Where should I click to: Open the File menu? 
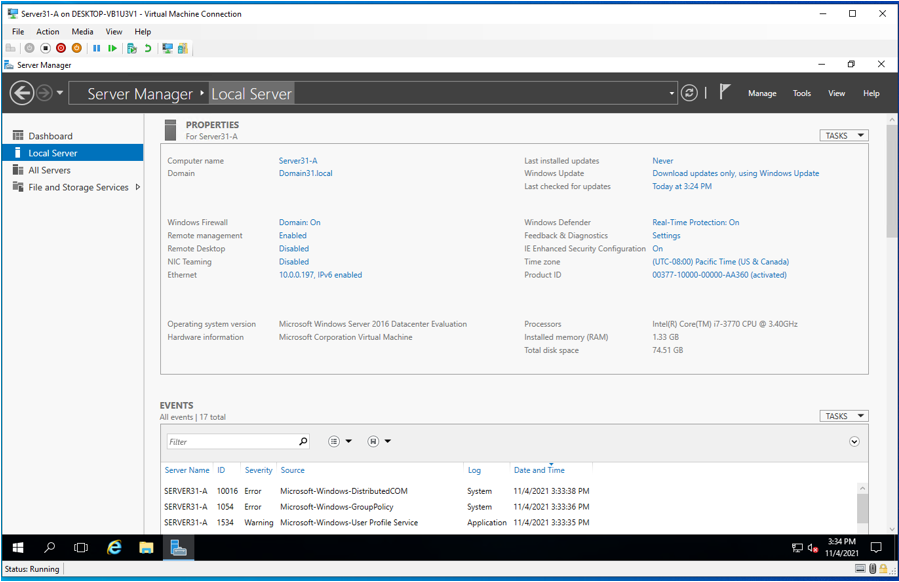(x=18, y=32)
